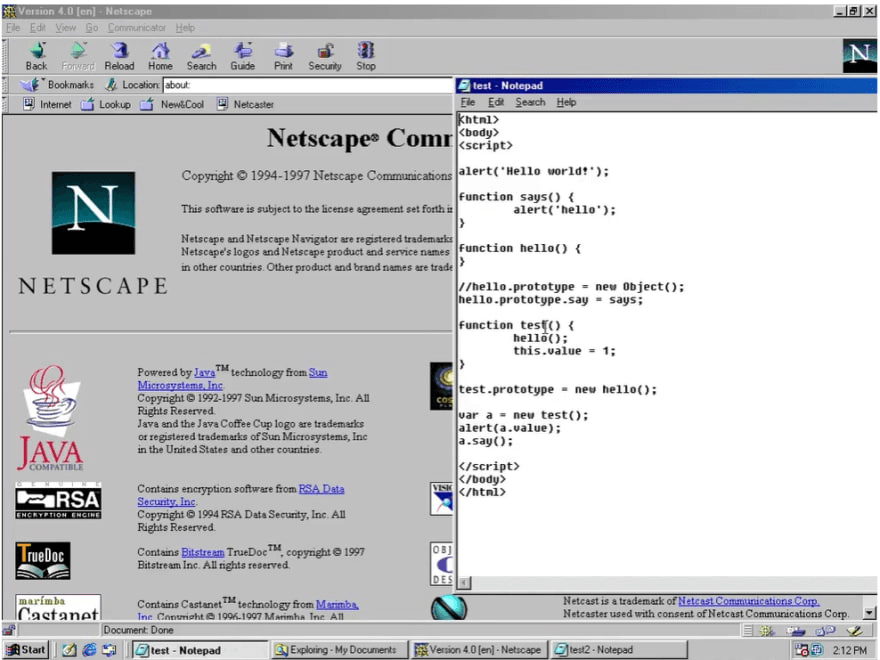Click the Netscape page scrollbar down arrow

click(x=868, y=612)
